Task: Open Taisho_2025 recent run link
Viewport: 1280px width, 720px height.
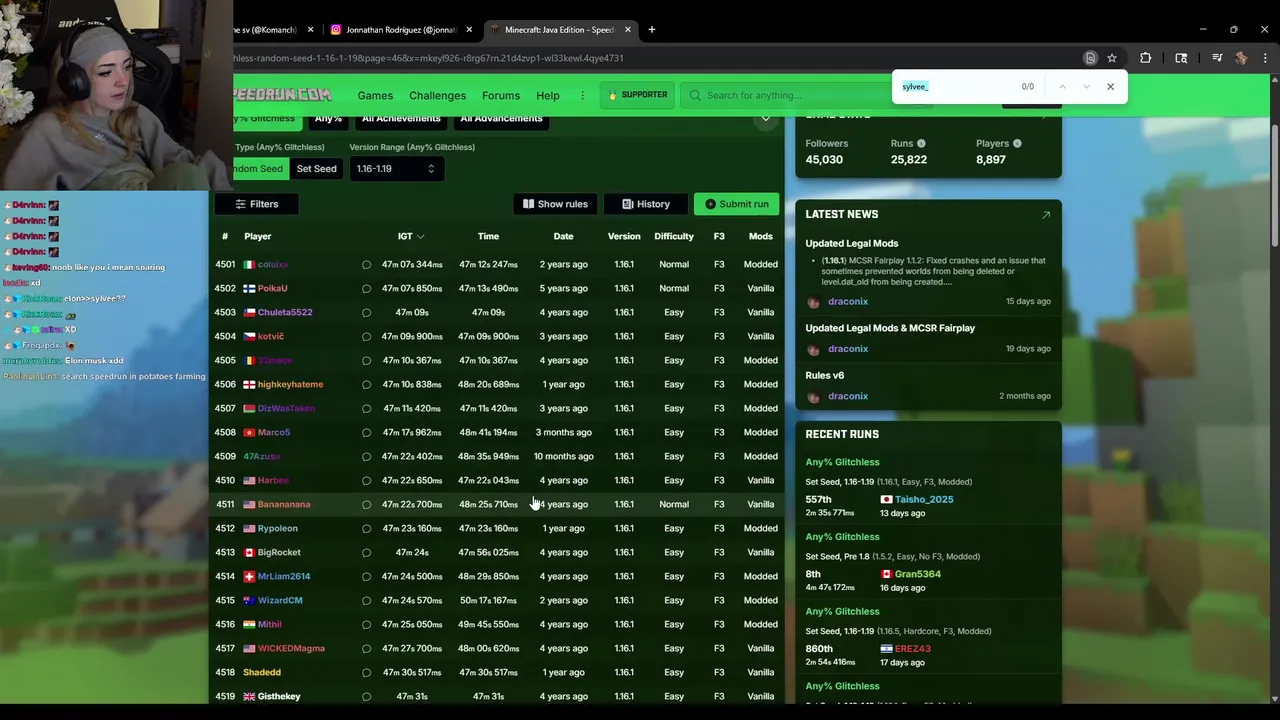Action: click(924, 500)
